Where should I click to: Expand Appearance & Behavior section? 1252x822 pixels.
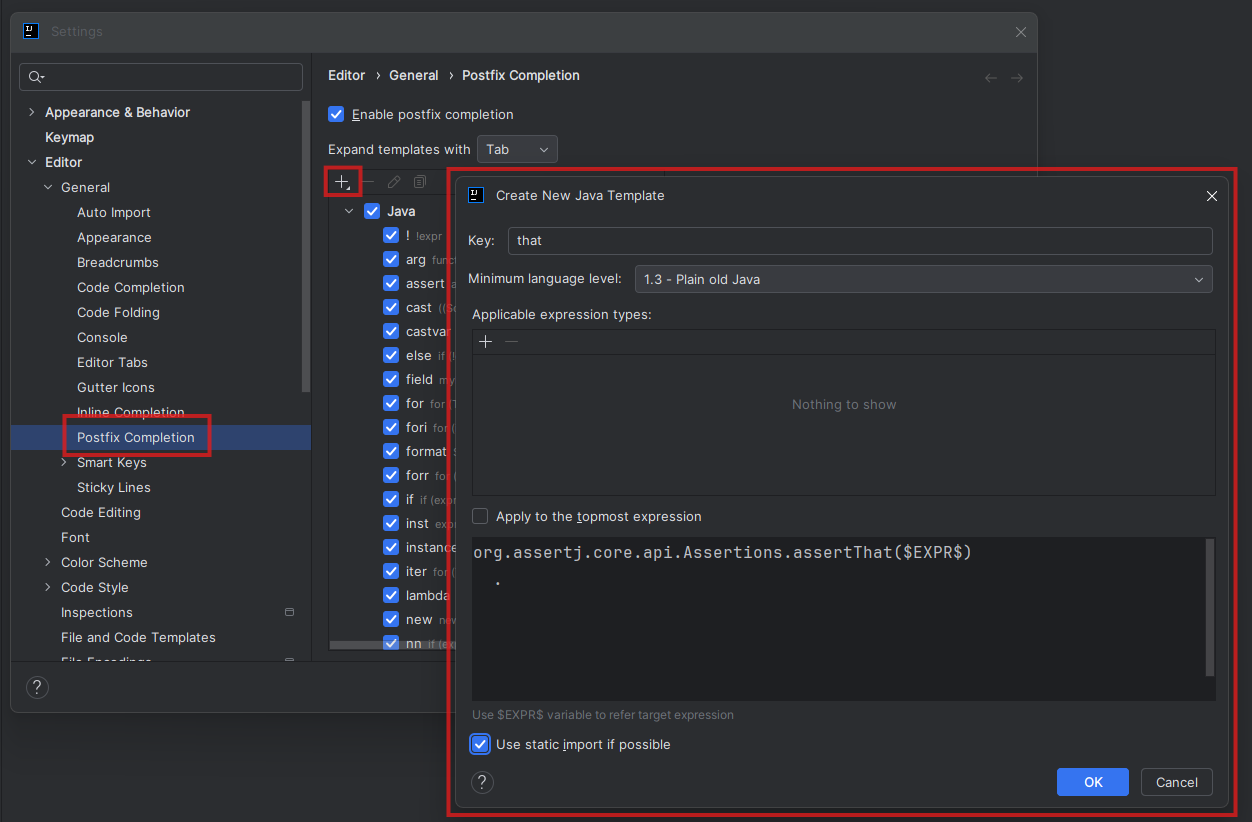tap(32, 112)
